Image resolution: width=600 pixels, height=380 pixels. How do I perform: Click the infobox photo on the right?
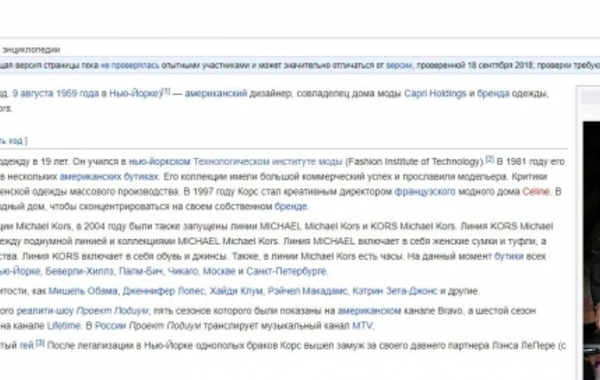(591, 251)
